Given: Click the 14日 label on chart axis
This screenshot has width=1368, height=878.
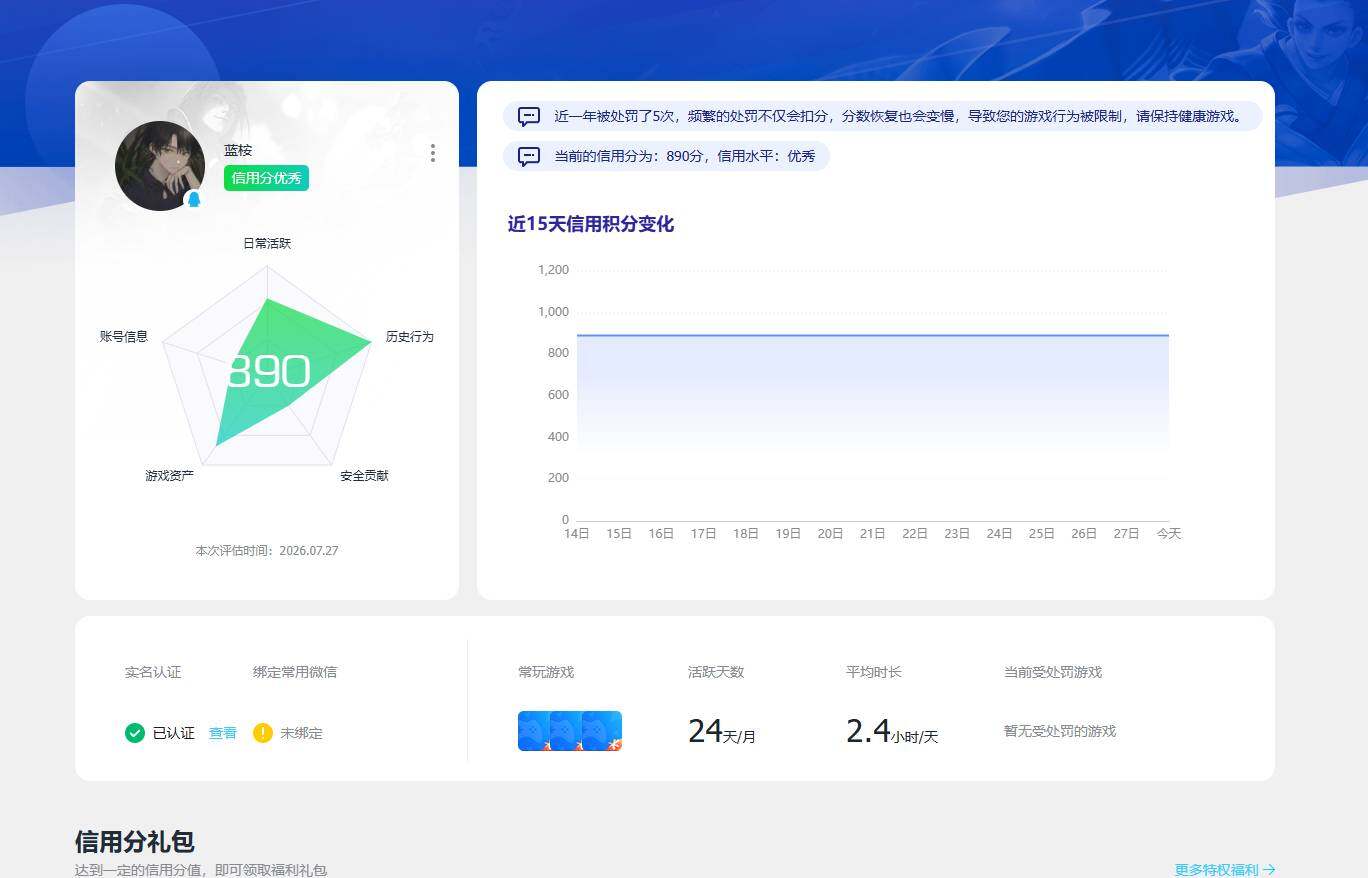Looking at the screenshot, I should 577,534.
